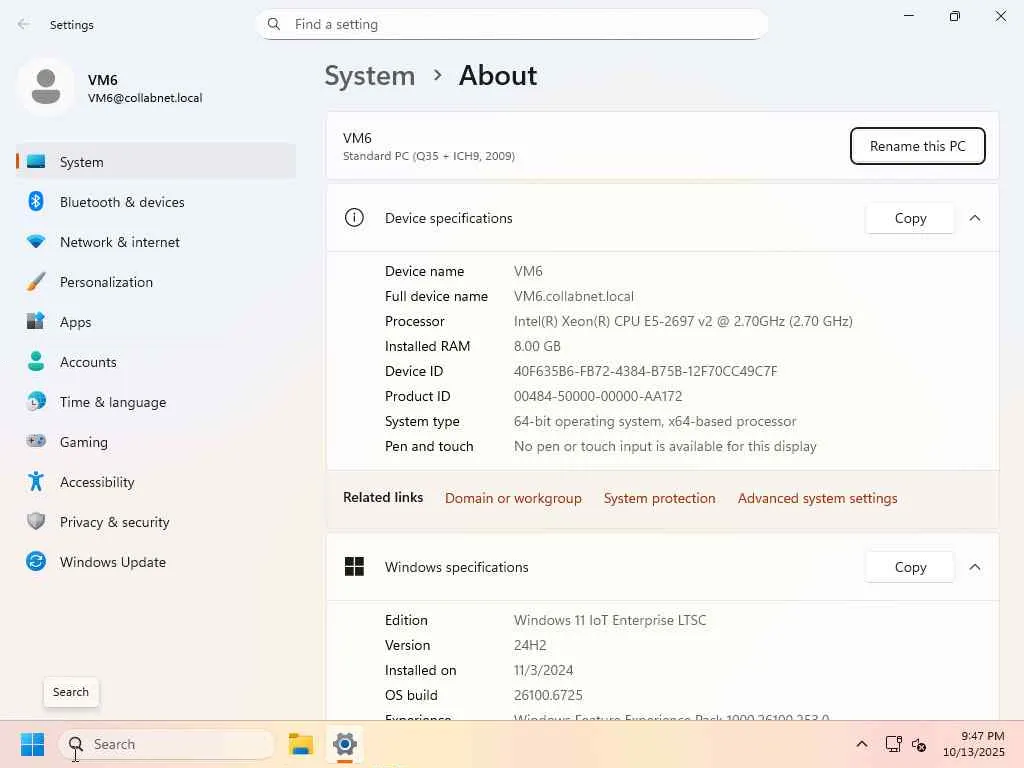Image resolution: width=1024 pixels, height=768 pixels.
Task: Open File Explorer from the taskbar
Action: [x=300, y=744]
